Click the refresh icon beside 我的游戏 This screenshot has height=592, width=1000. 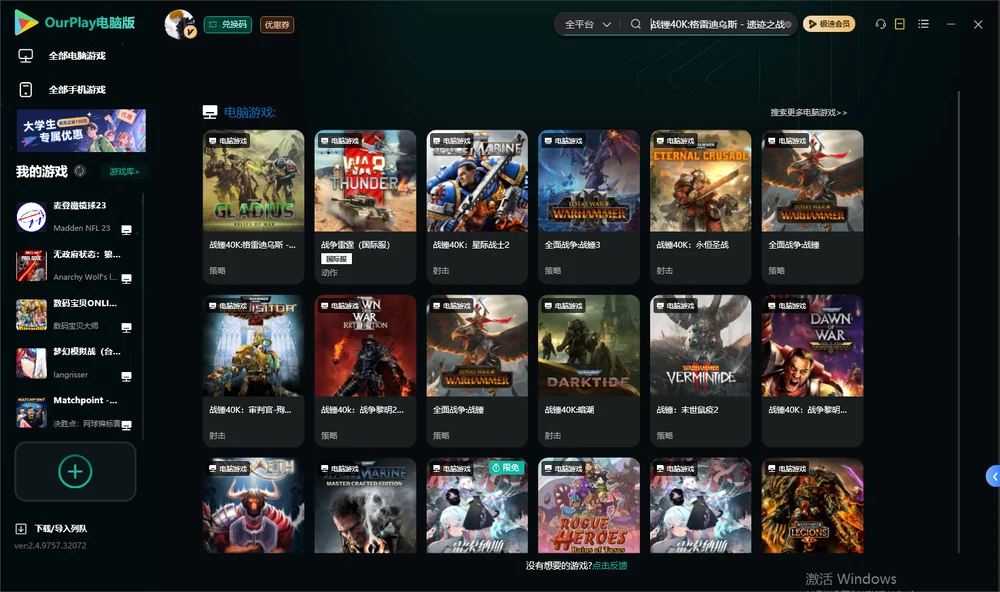pos(80,171)
